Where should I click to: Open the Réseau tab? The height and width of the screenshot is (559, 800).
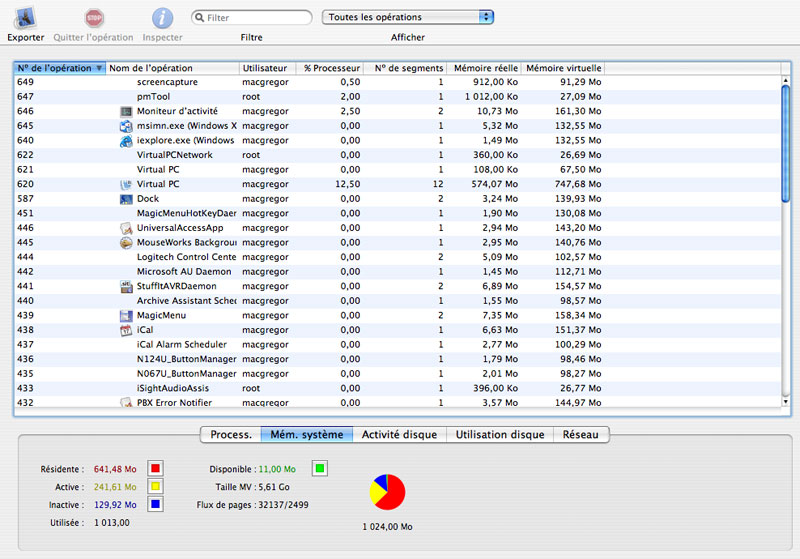click(581, 435)
